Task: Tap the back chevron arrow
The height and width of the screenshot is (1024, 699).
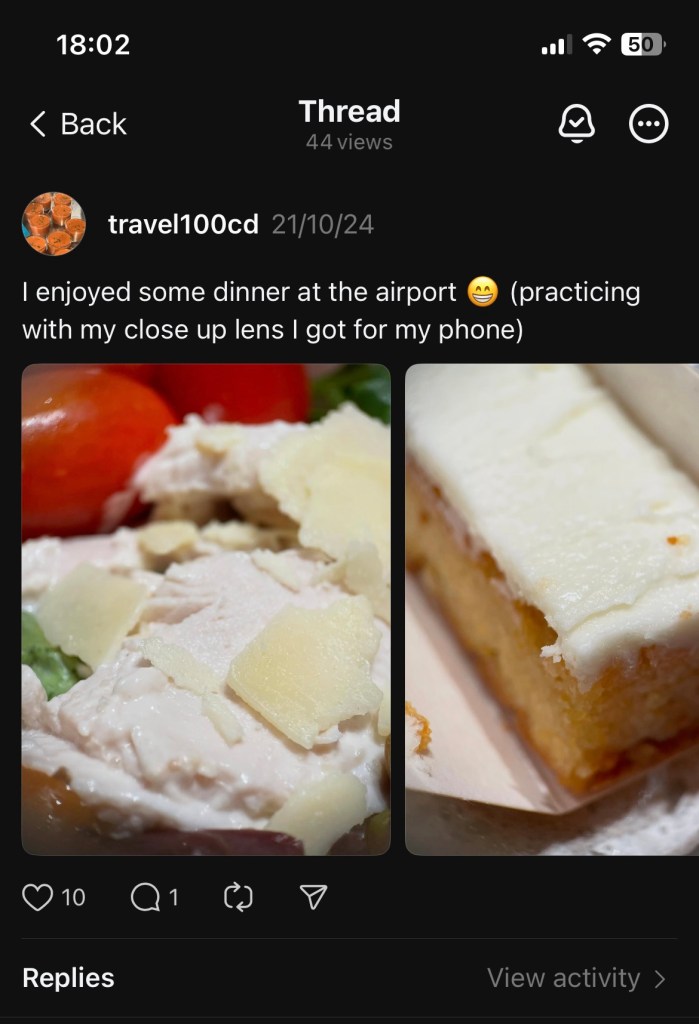Action: [x=38, y=123]
